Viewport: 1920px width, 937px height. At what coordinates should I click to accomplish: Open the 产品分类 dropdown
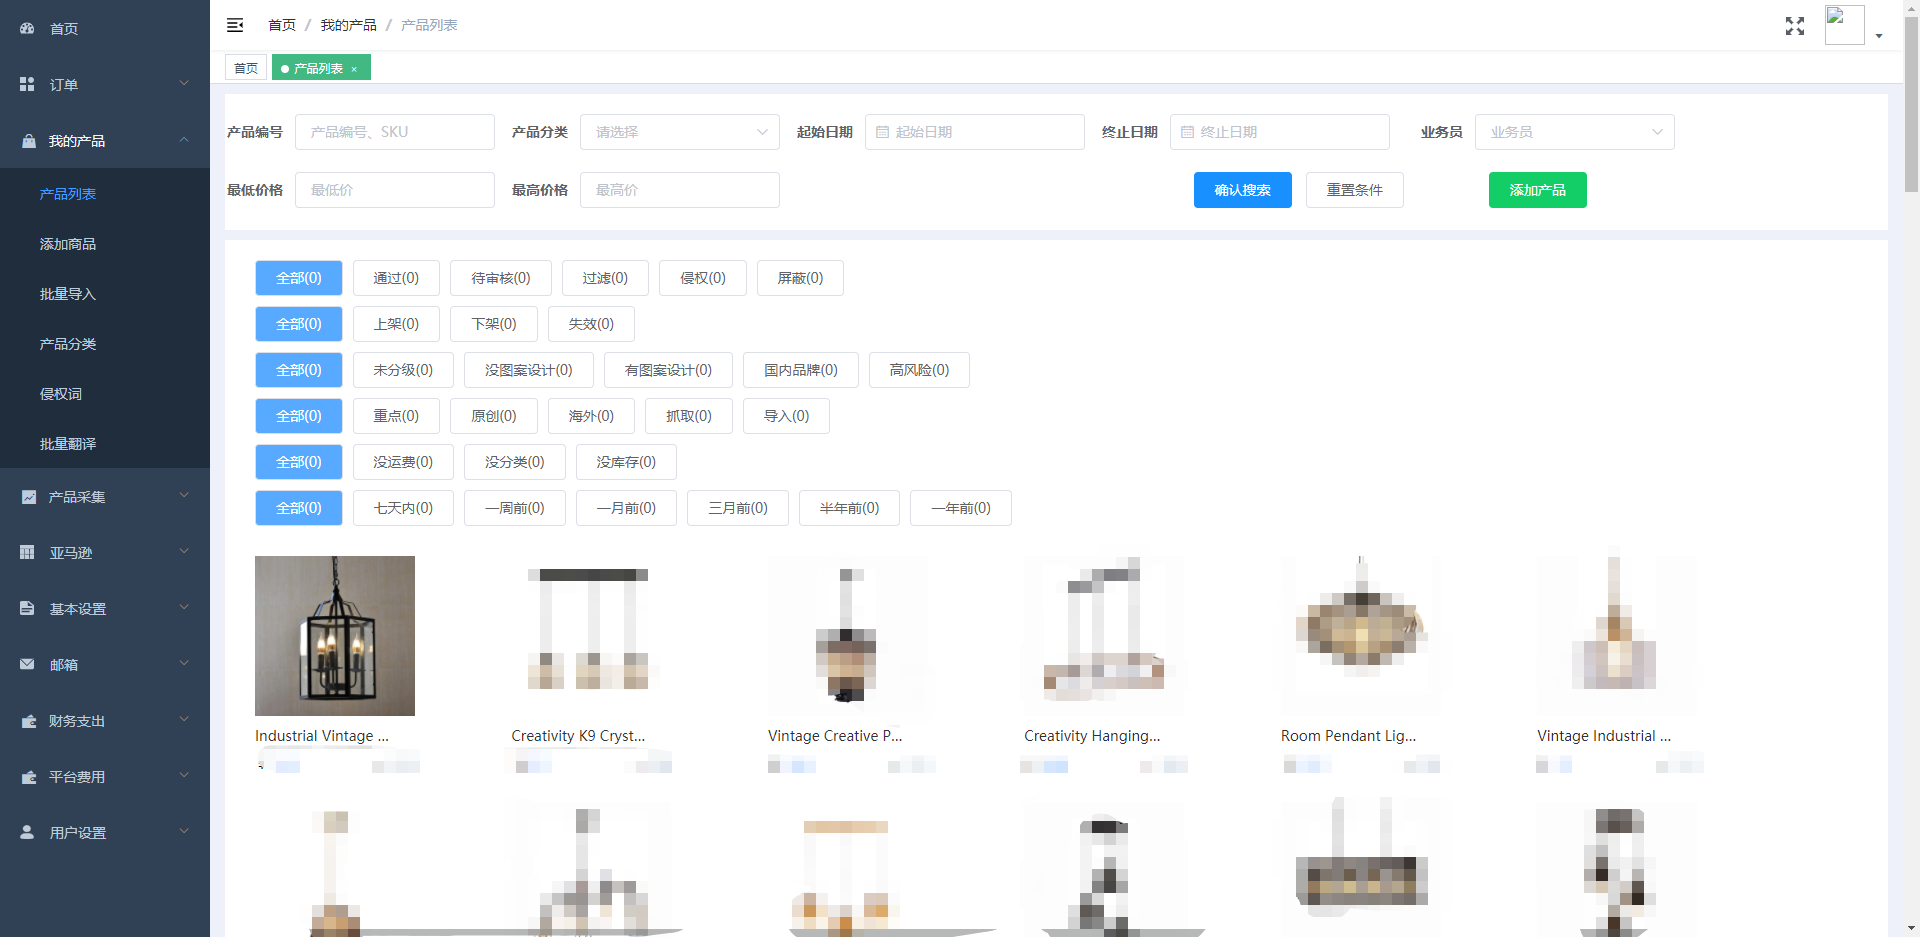point(679,132)
